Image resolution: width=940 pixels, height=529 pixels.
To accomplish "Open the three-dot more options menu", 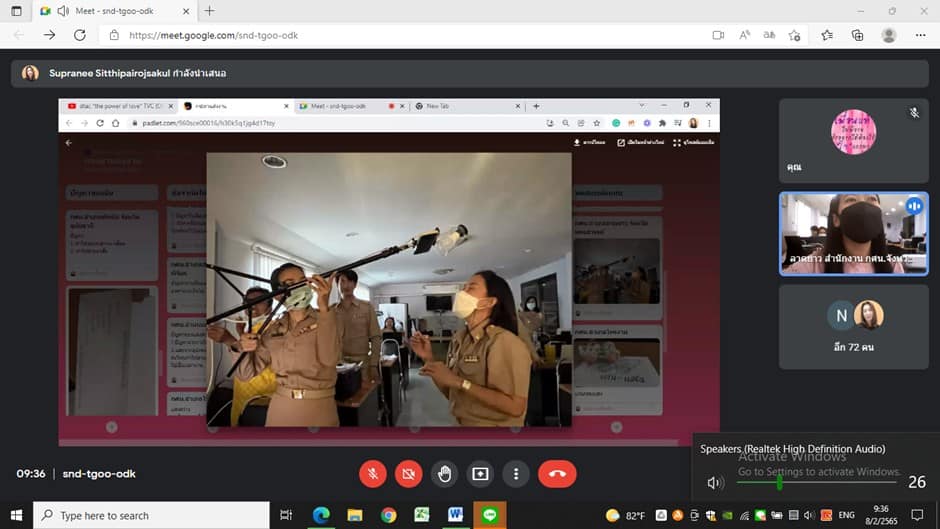I will [516, 474].
